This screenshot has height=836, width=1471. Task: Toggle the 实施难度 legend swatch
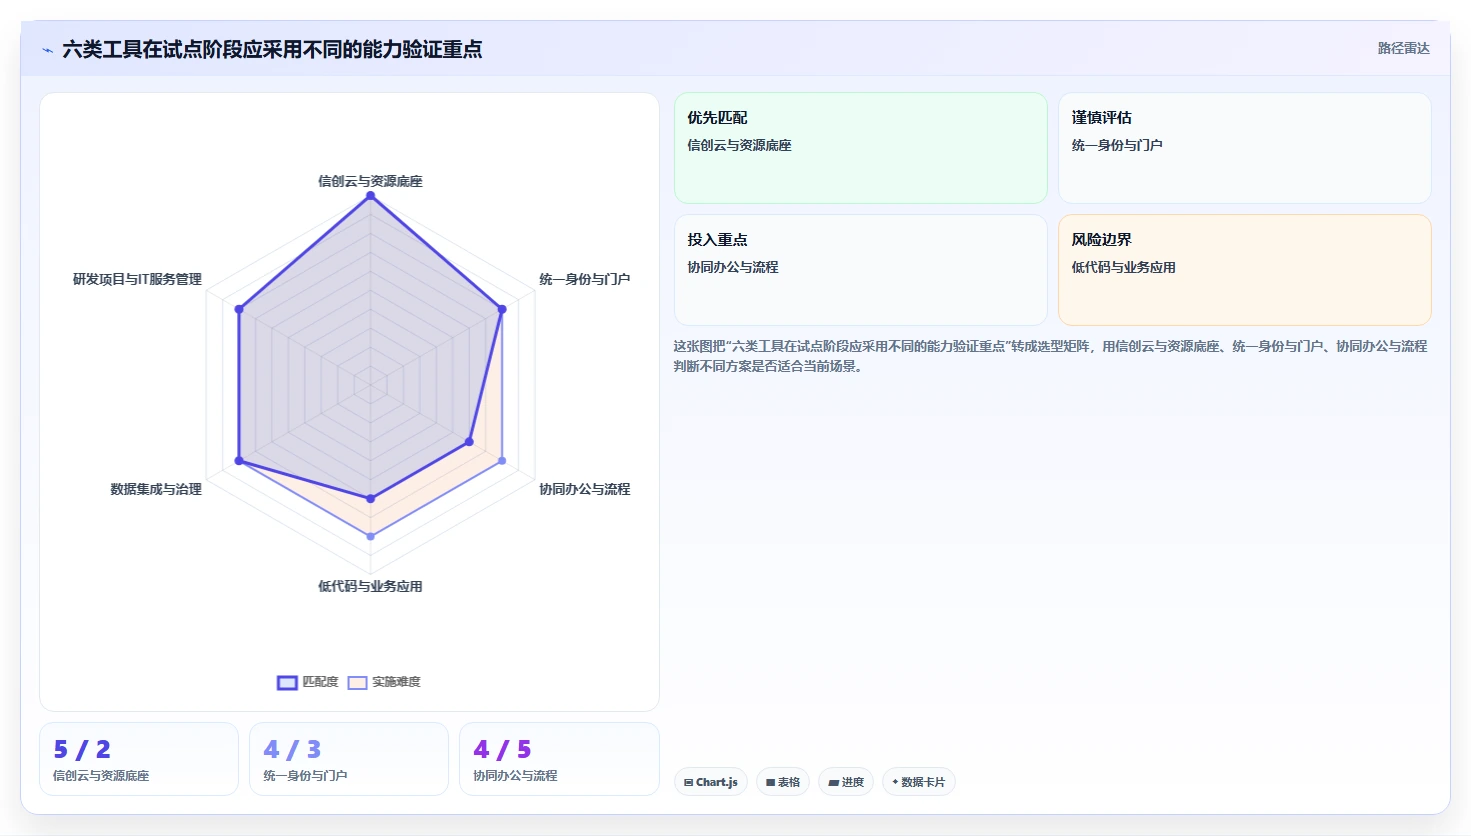point(357,682)
